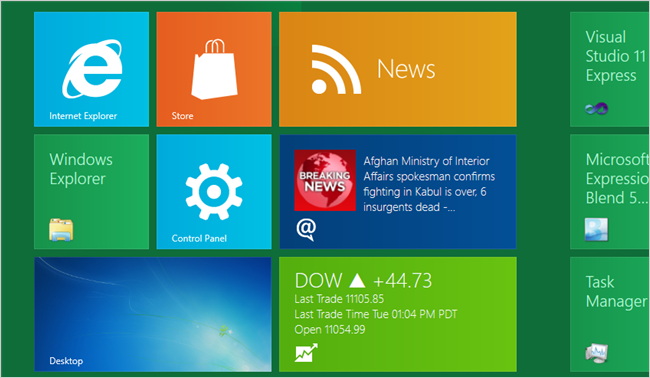Click the stock chart arrow icon
This screenshot has width=650, height=378.
pyautogui.click(x=306, y=352)
